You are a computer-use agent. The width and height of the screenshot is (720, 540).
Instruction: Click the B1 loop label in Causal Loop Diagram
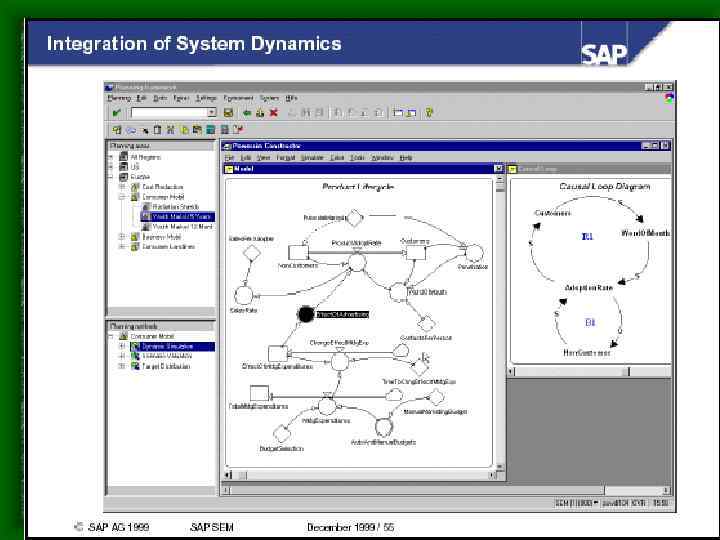point(590,322)
